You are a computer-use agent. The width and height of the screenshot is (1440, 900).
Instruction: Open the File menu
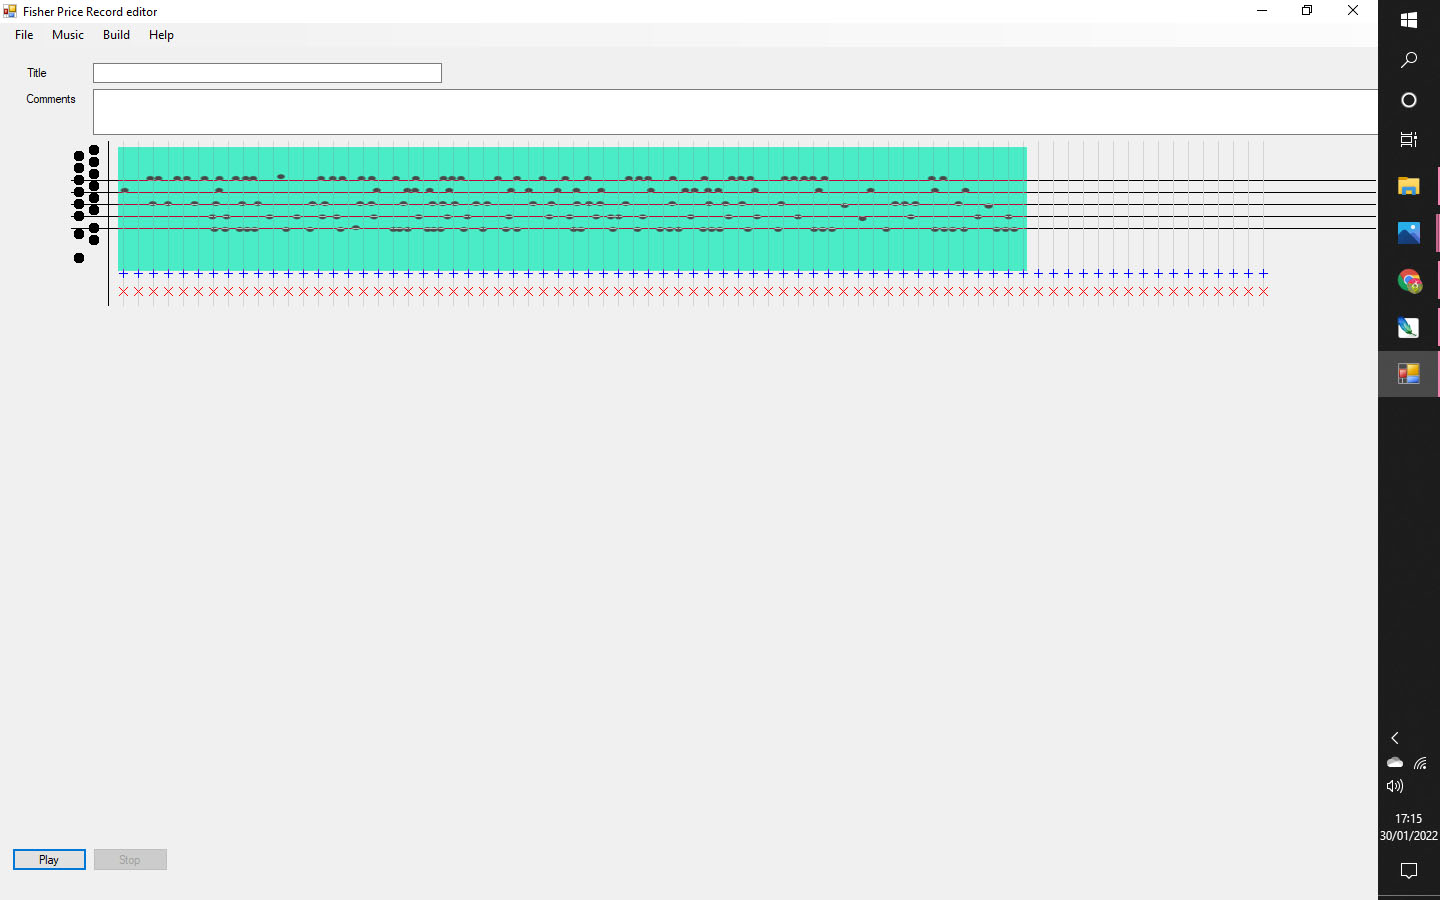pyautogui.click(x=24, y=35)
